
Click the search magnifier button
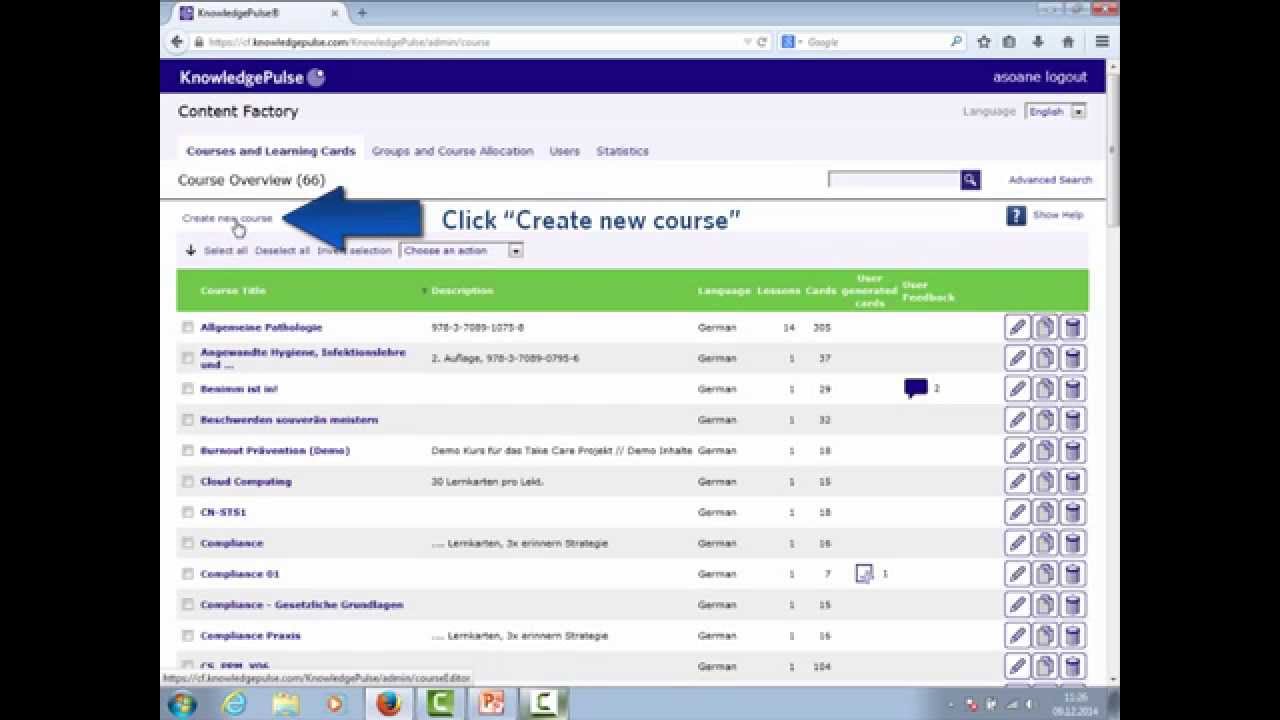[970, 180]
